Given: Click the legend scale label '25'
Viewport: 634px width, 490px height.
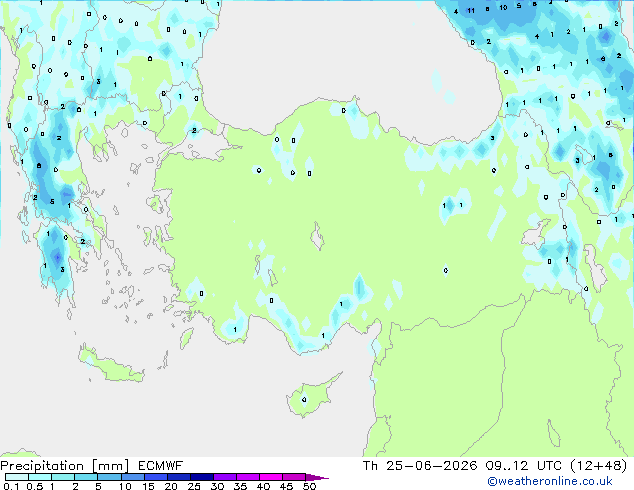Looking at the screenshot, I should tap(194, 486).
